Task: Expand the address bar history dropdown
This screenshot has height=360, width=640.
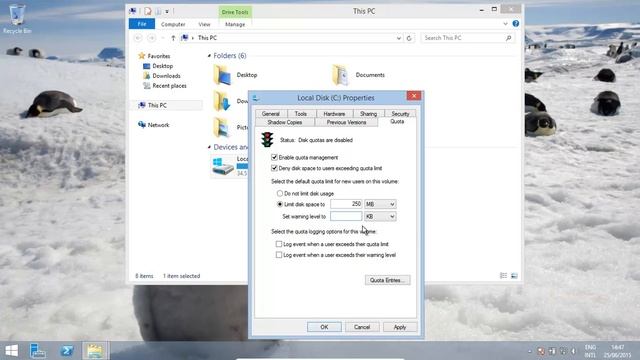Action: [x=399, y=38]
